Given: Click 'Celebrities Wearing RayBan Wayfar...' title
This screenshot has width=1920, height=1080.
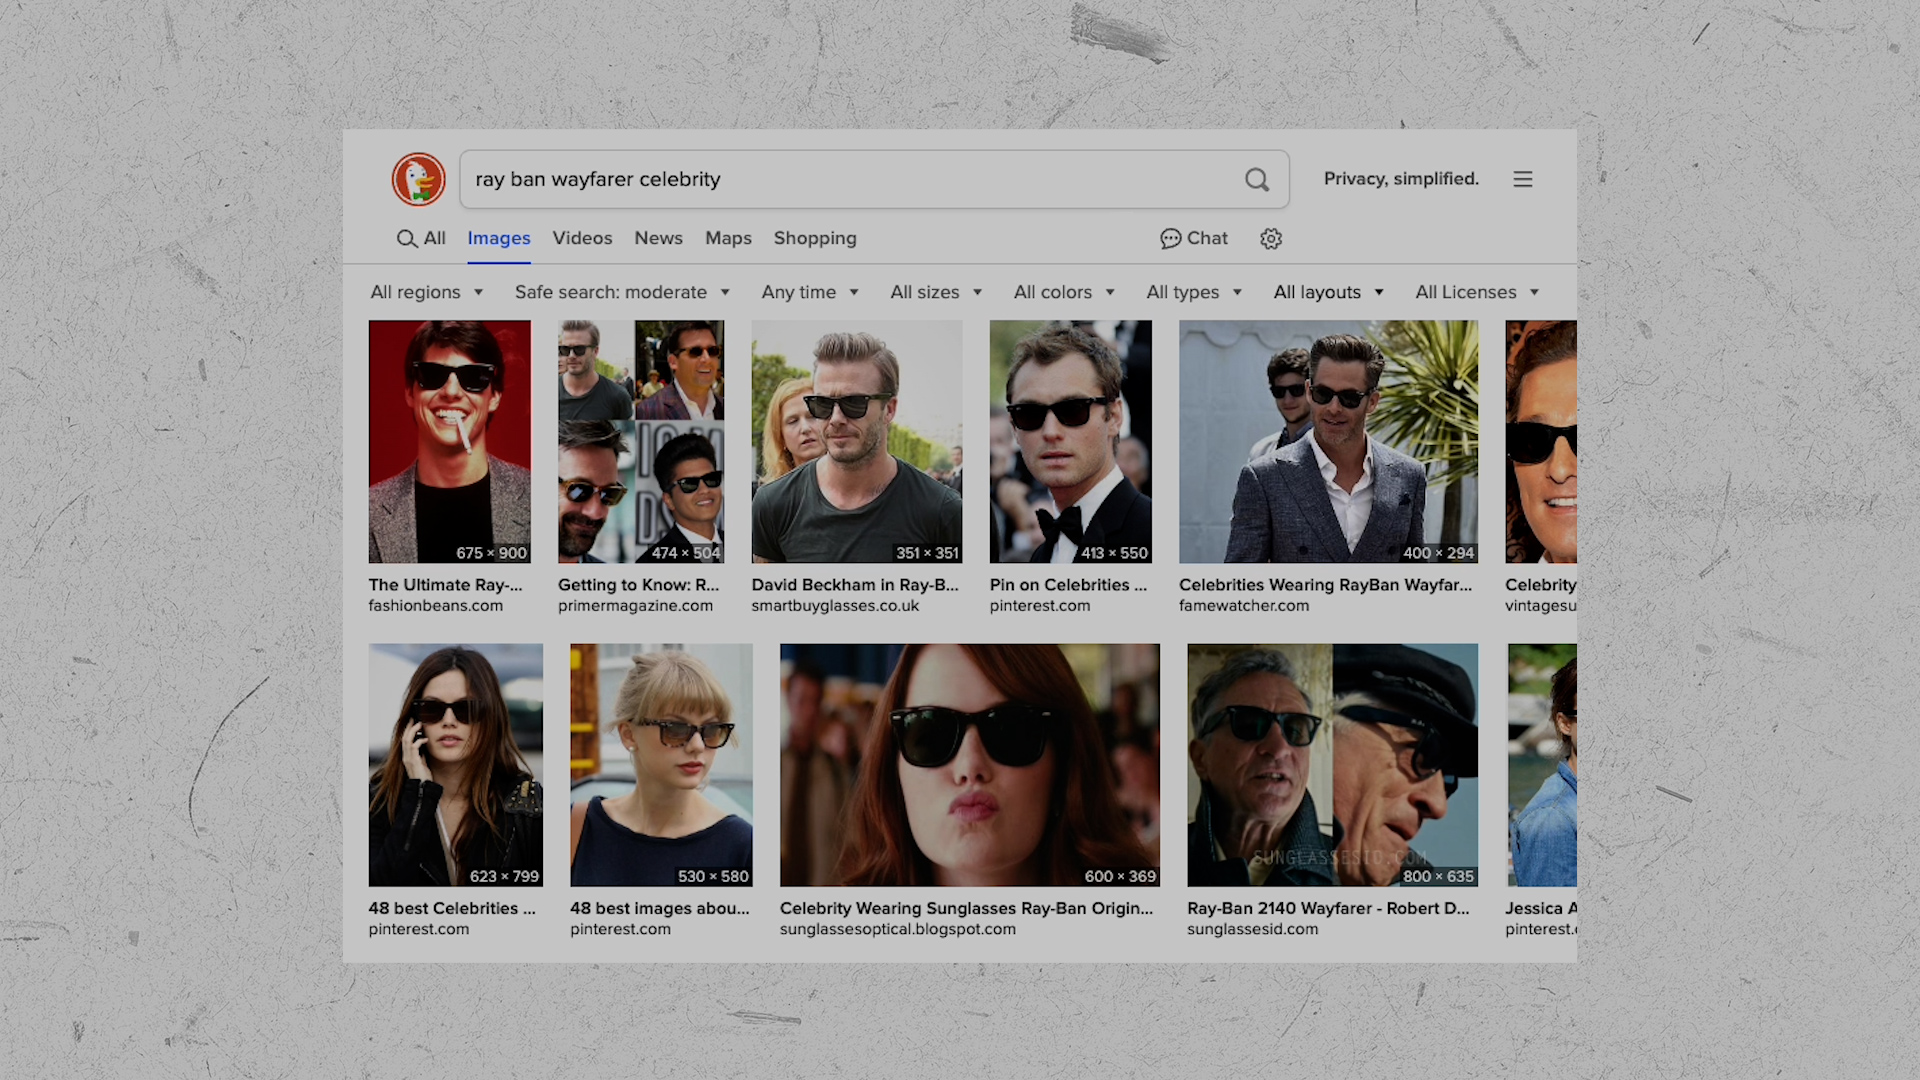Looking at the screenshot, I should click(x=1325, y=585).
